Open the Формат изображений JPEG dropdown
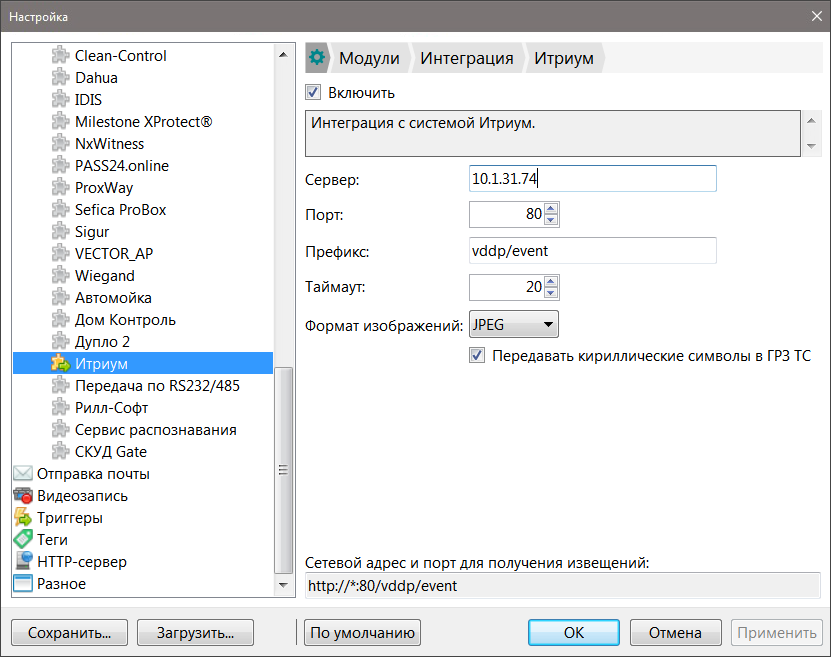The image size is (831, 657). 513,325
